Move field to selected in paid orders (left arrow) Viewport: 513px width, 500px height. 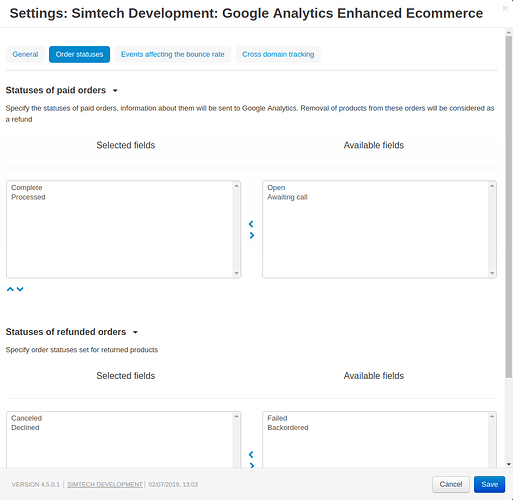[251, 224]
